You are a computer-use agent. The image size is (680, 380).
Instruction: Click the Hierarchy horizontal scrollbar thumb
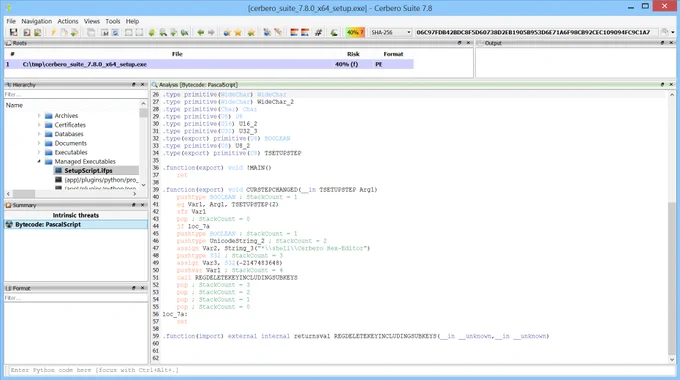pyautogui.click(x=23, y=193)
